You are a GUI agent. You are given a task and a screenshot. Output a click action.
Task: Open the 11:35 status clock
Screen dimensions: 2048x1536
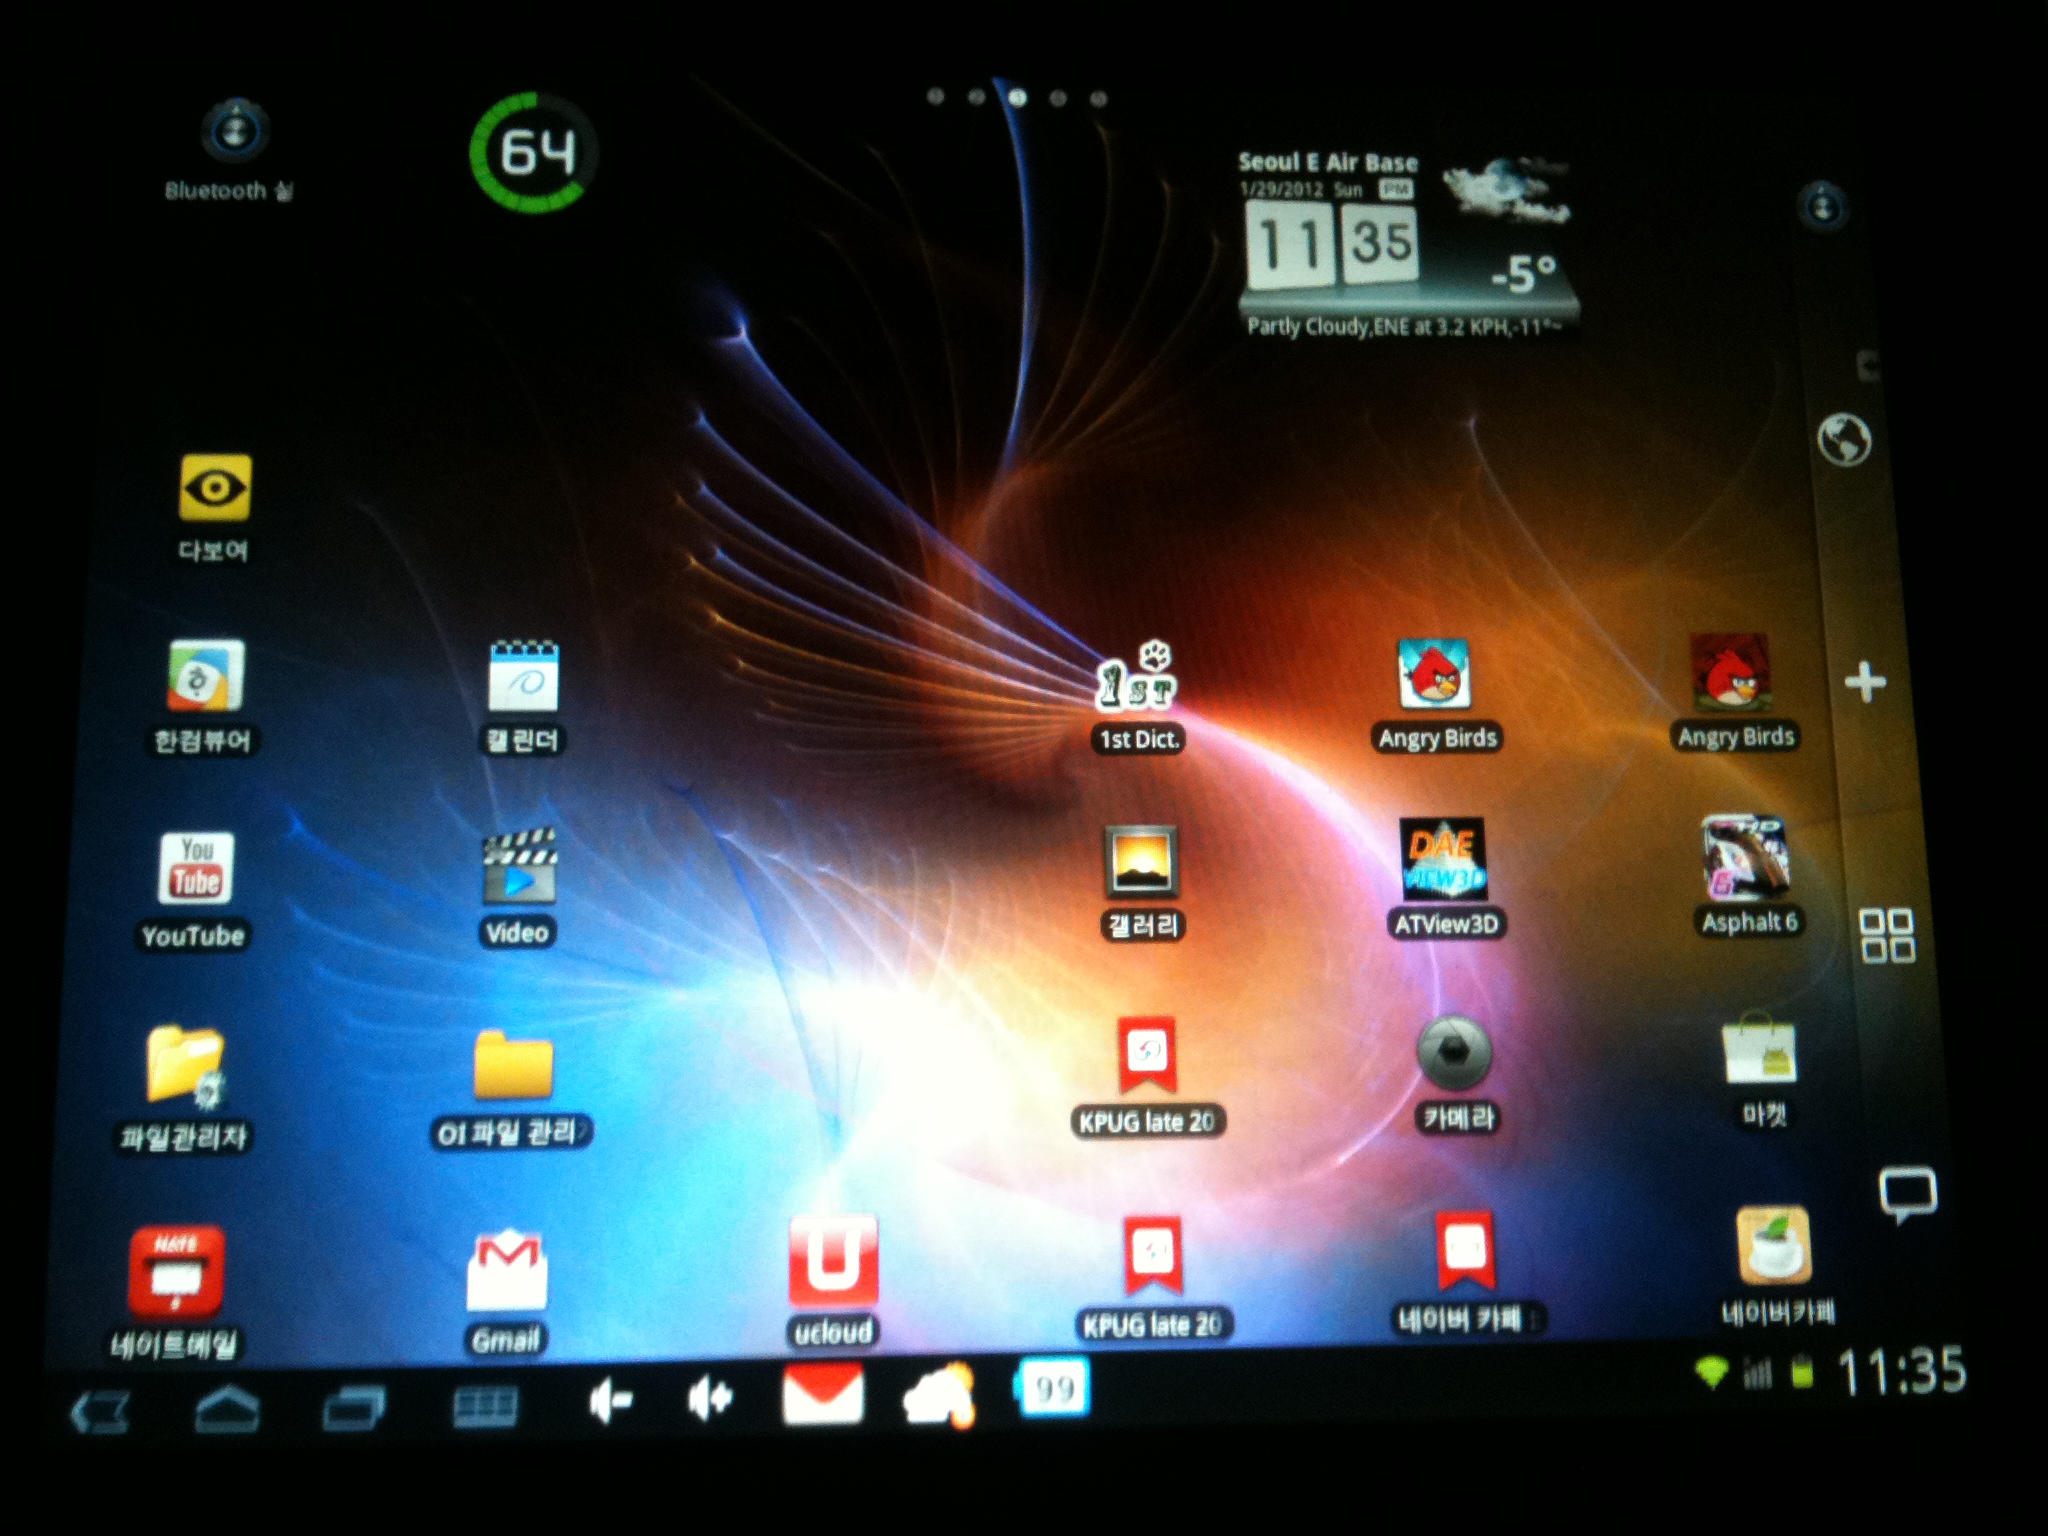point(1902,1370)
